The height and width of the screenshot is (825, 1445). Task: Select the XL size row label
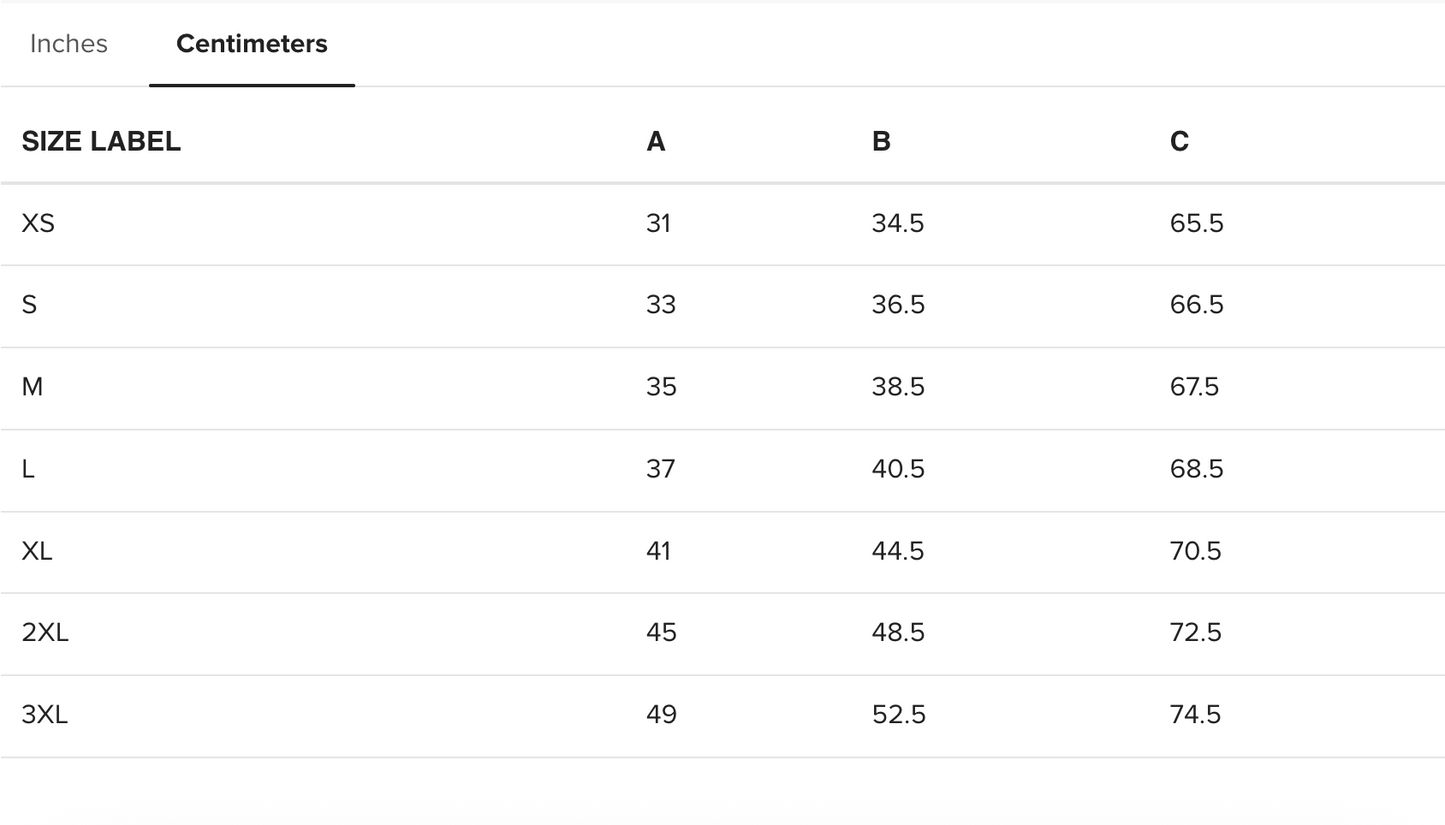pos(37,551)
